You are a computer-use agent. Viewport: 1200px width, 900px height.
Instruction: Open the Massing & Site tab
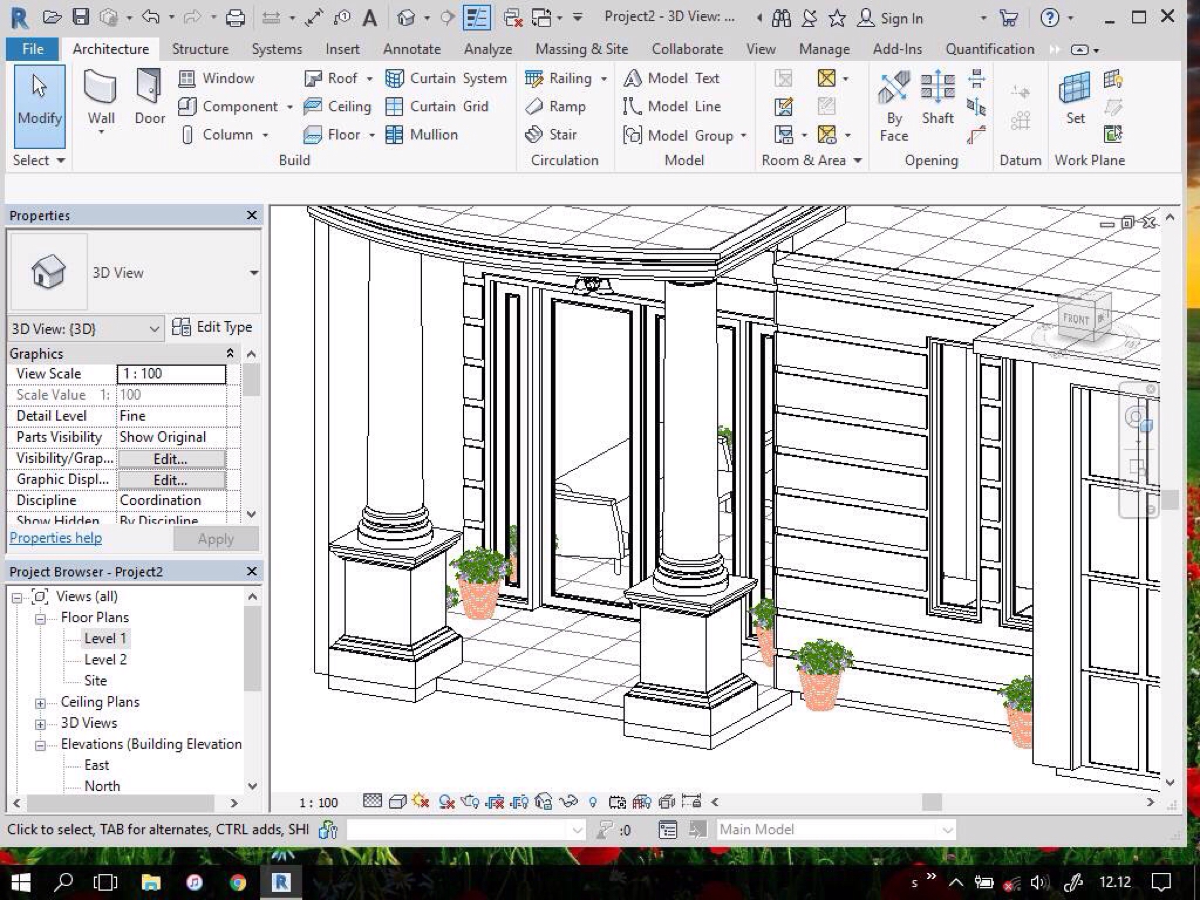pos(581,48)
